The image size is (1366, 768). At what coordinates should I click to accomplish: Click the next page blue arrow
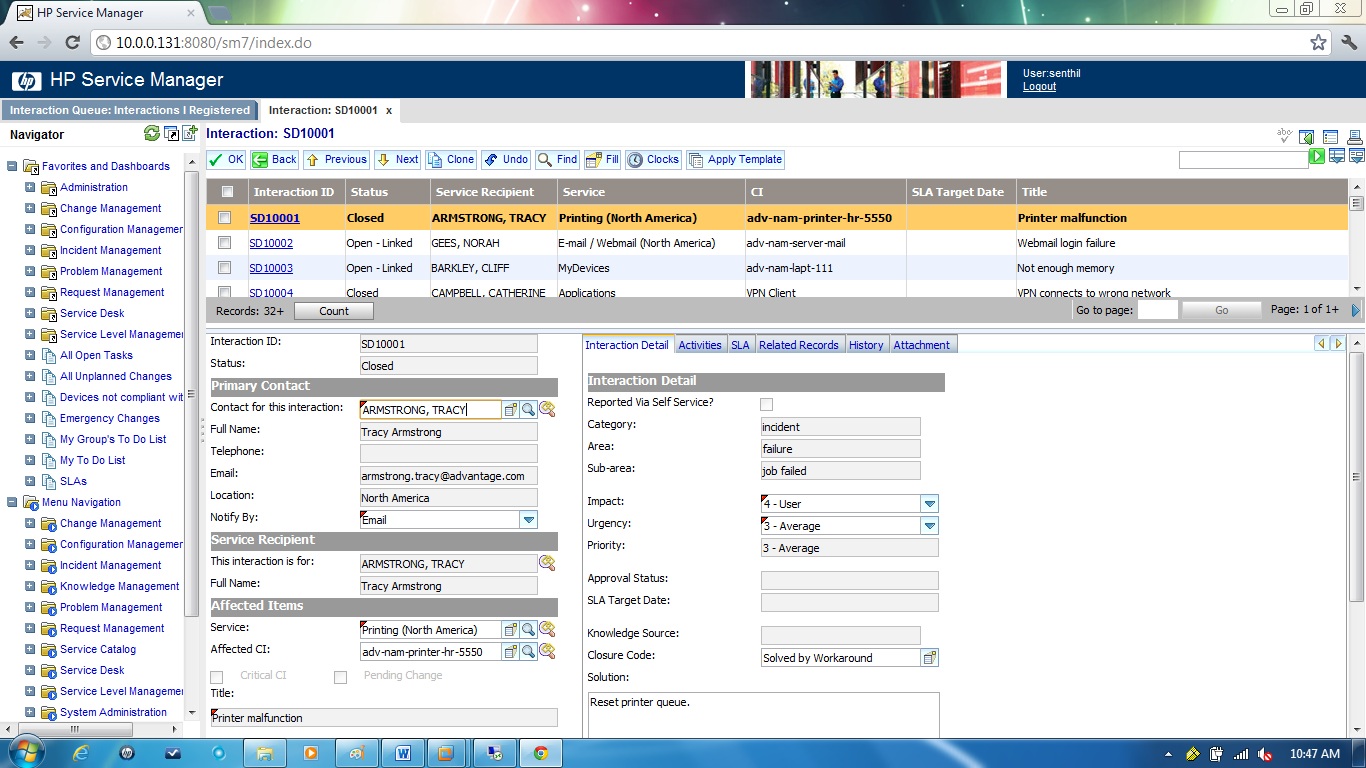[x=1356, y=310]
